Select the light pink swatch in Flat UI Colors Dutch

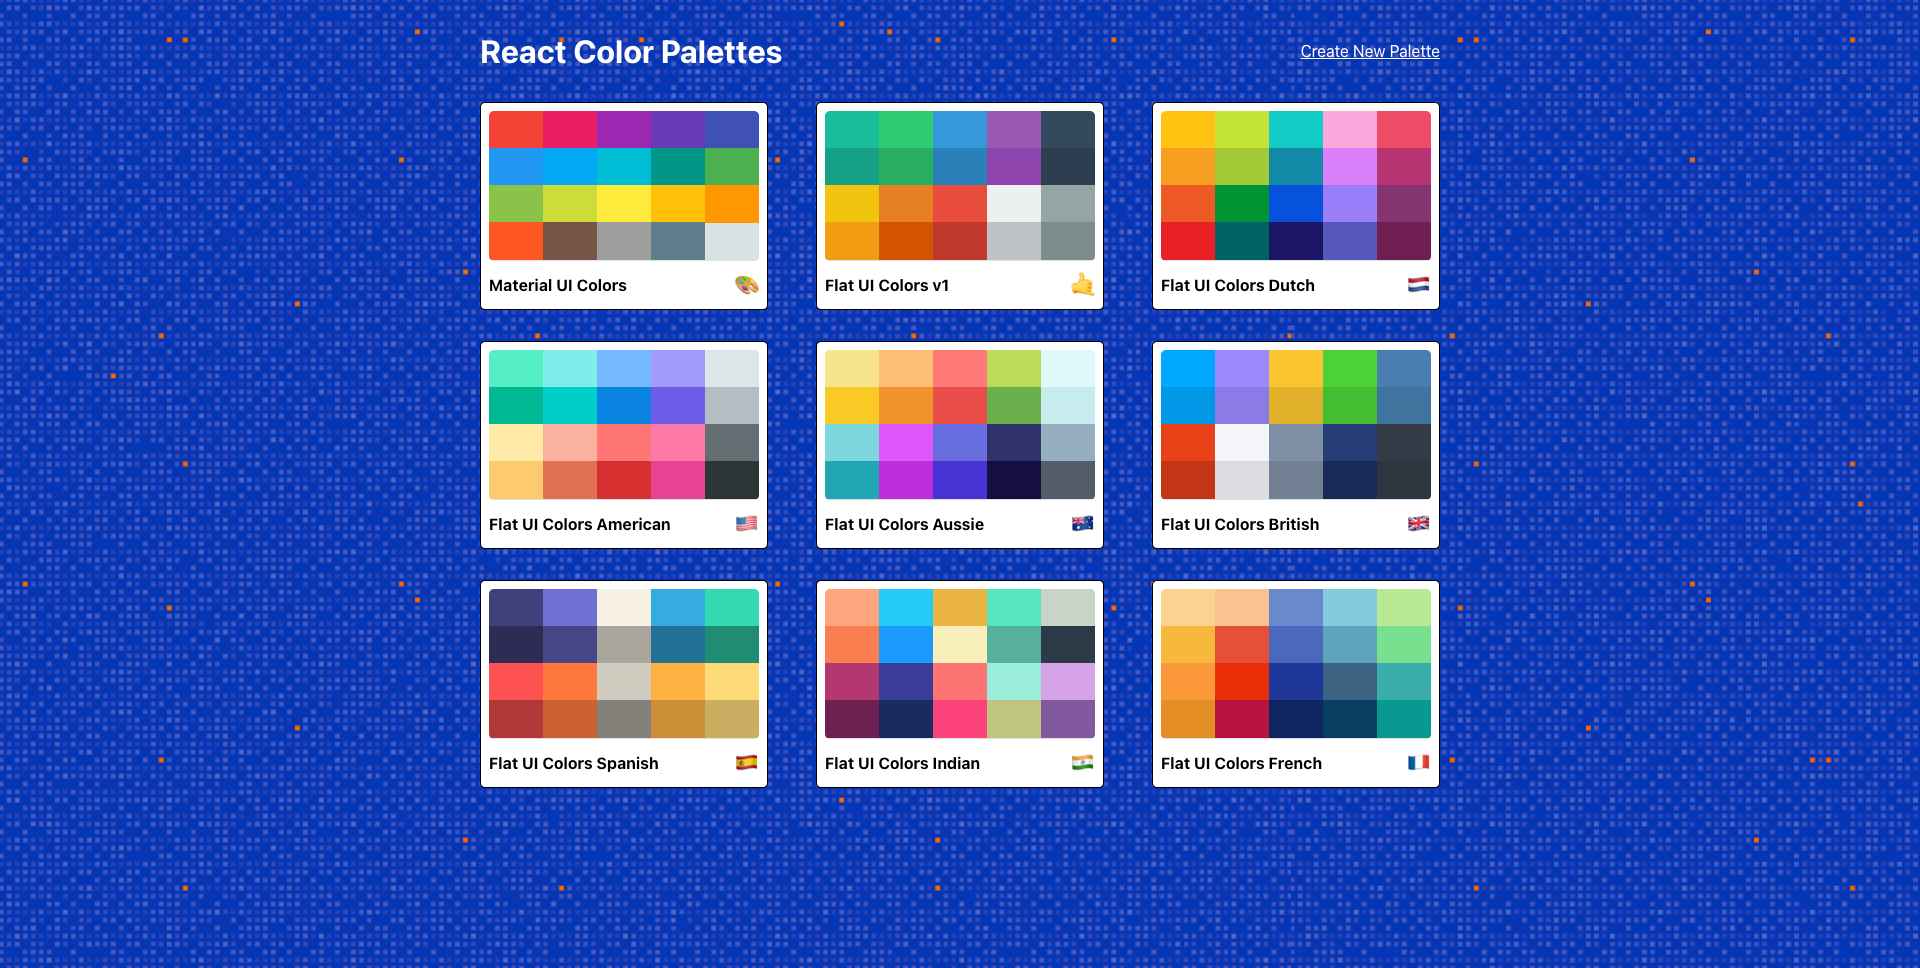pos(1350,130)
